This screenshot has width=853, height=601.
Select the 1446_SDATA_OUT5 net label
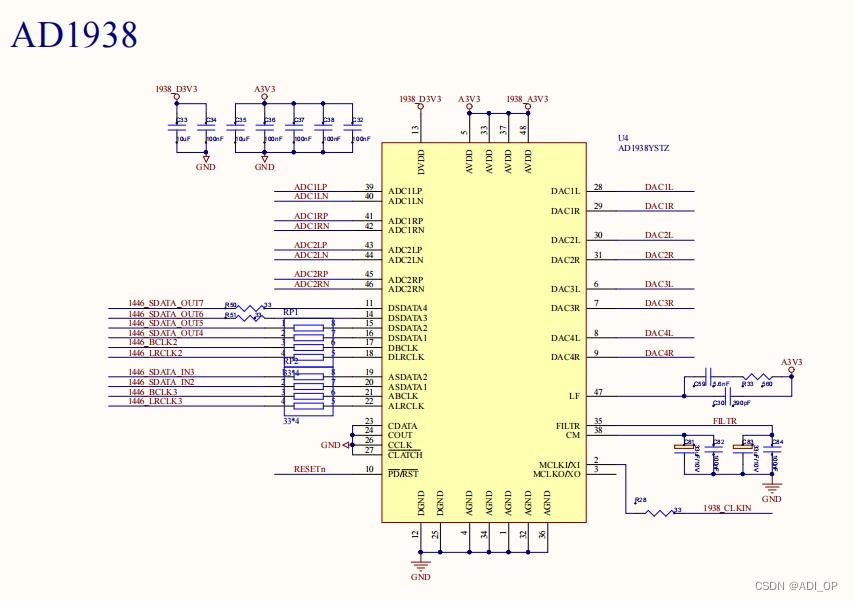[166, 323]
